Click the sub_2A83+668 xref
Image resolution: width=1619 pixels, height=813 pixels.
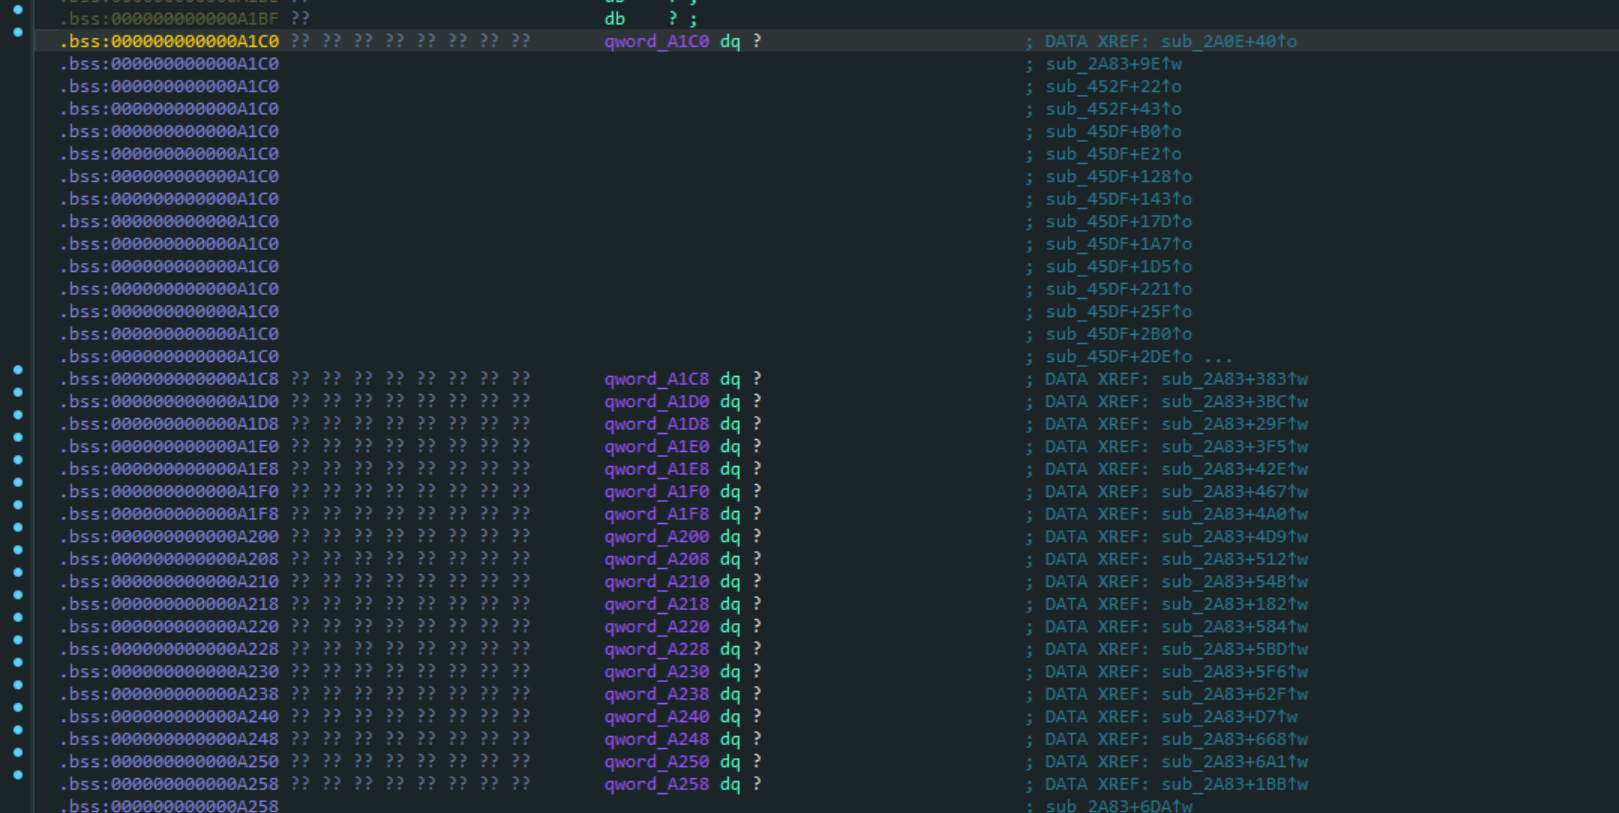pos(1235,739)
